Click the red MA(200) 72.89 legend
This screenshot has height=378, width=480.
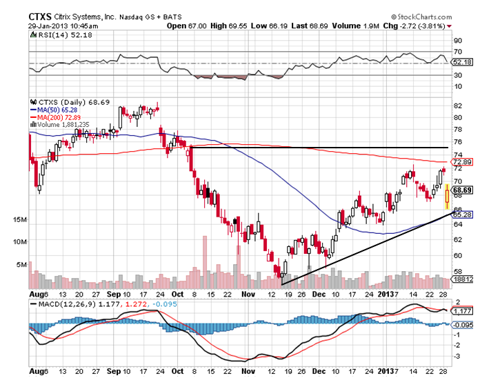click(55, 117)
